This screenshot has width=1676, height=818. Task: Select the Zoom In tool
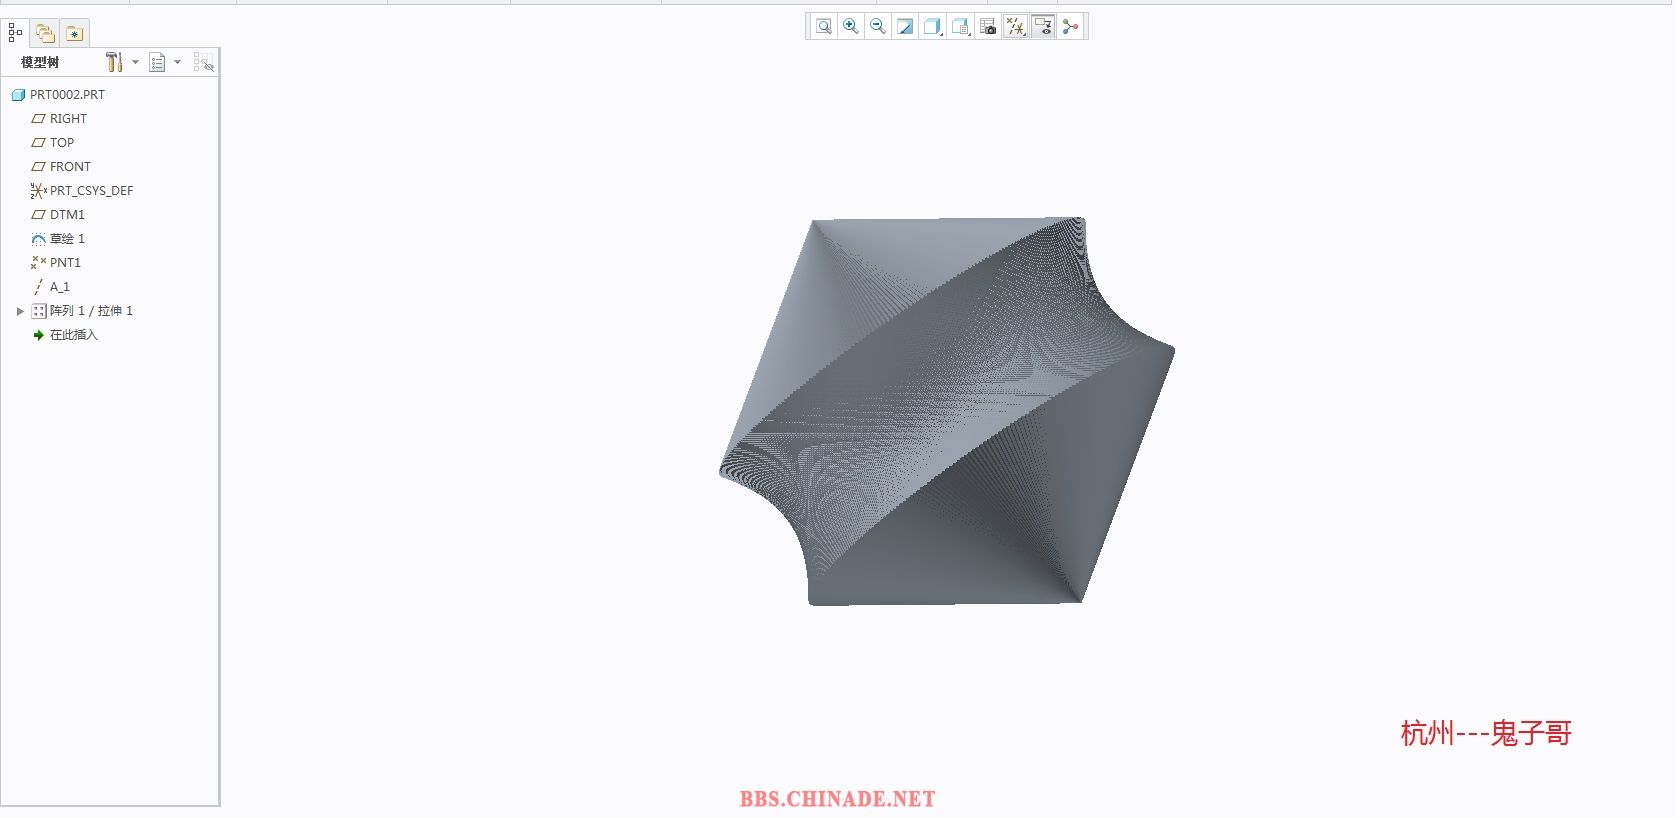[x=851, y=27]
